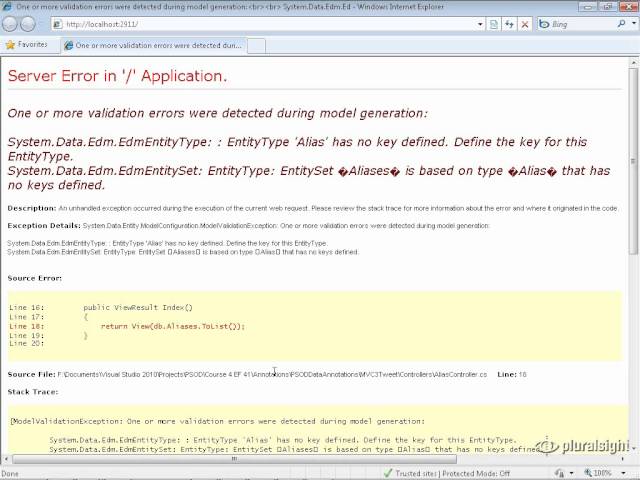Image resolution: width=640 pixels, height=480 pixels.
Task: Stop loading with the red X icon
Action: coord(525,24)
